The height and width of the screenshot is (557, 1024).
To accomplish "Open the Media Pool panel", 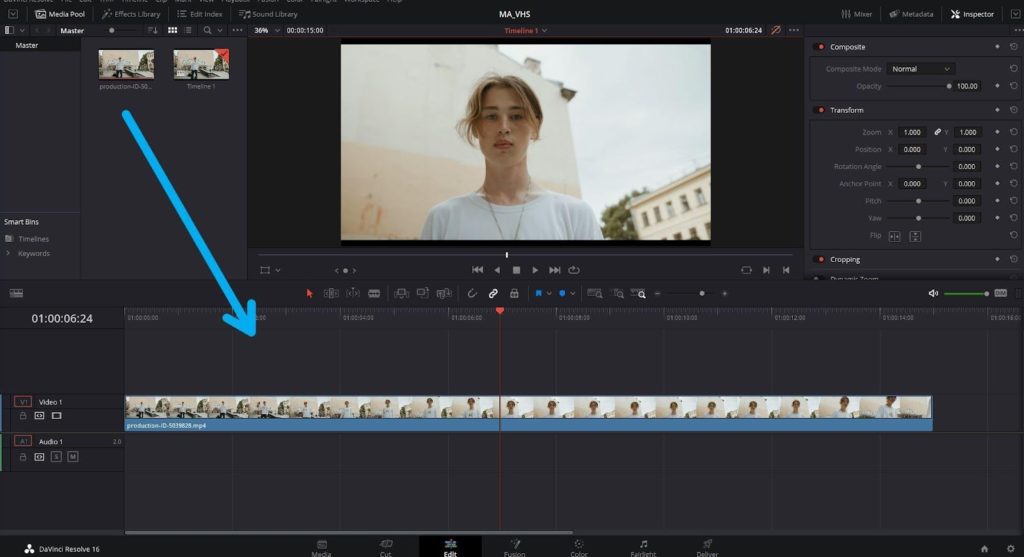I will point(60,14).
